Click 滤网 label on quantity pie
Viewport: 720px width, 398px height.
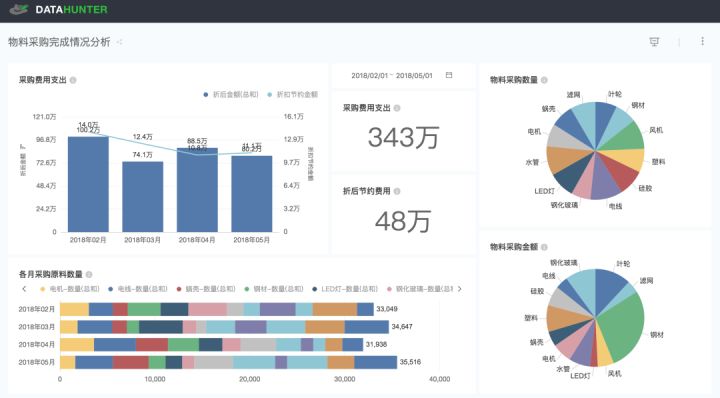tap(573, 95)
